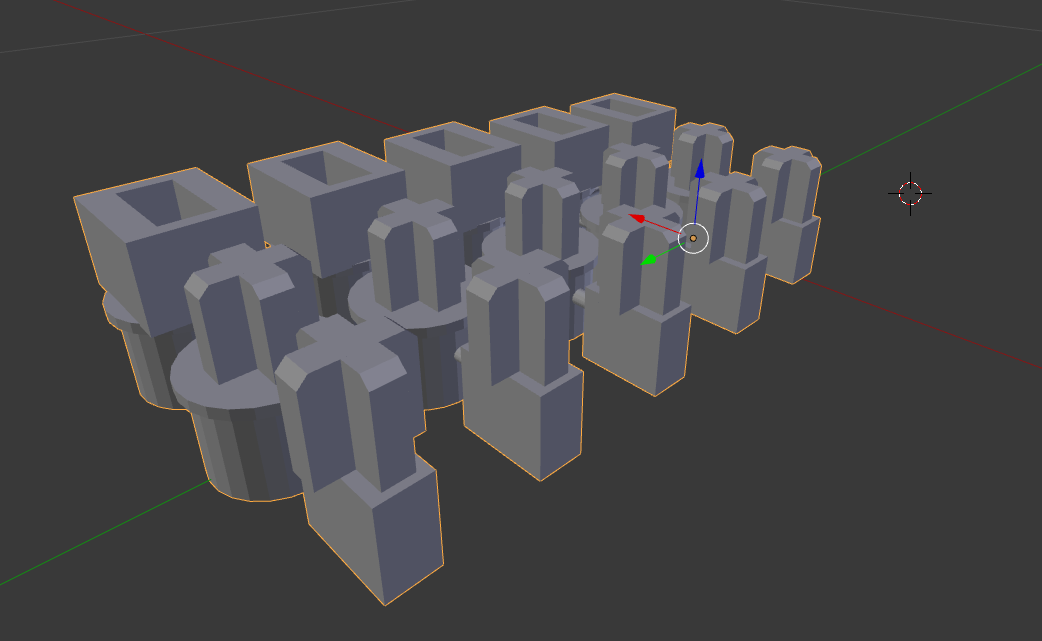Click the green Y-axis gizmo arrow

click(x=651, y=259)
